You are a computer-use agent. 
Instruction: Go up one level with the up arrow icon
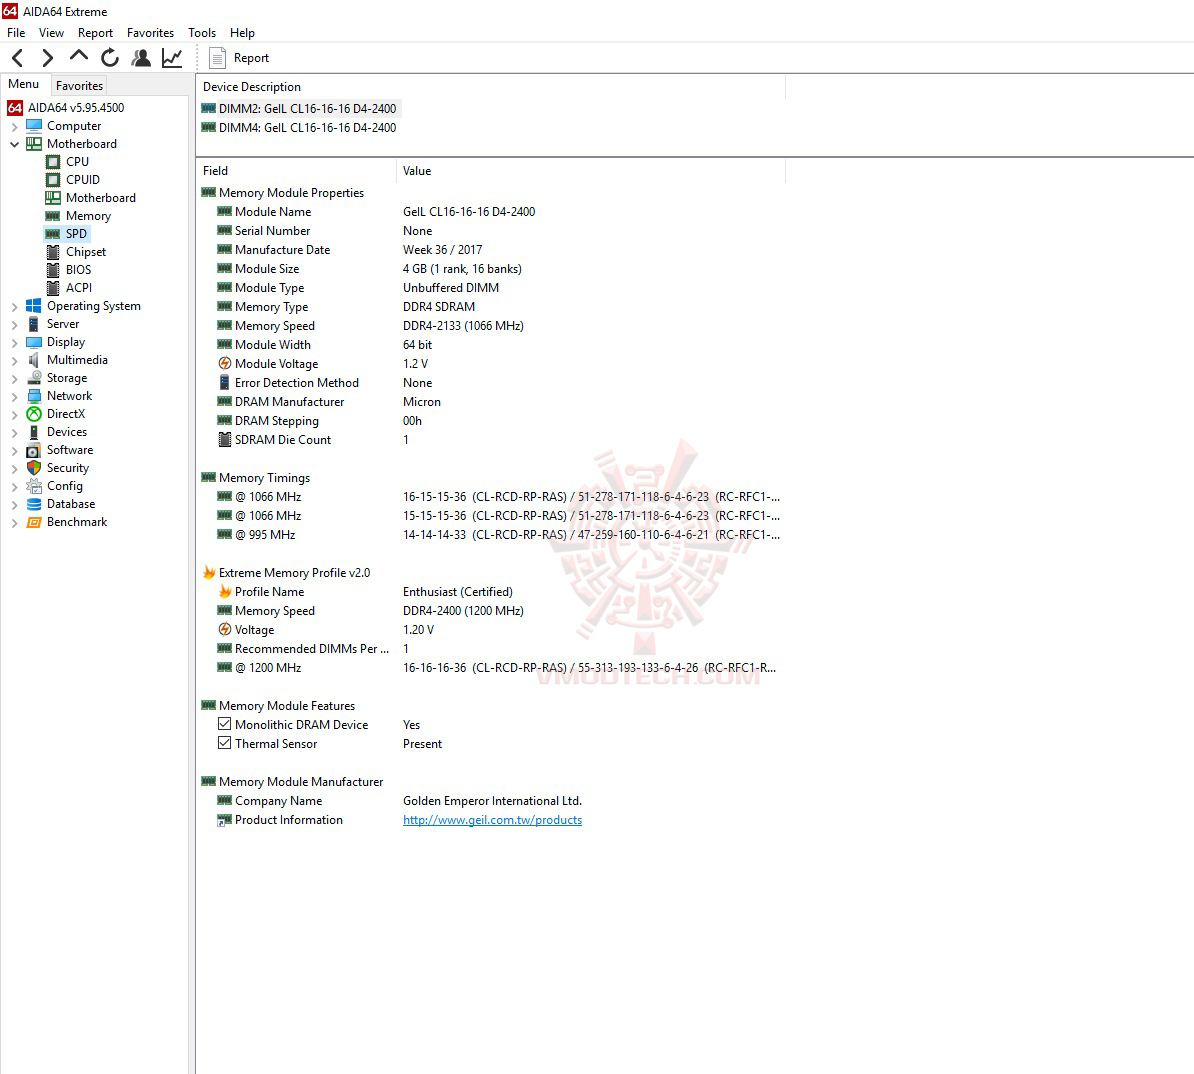tap(78, 56)
